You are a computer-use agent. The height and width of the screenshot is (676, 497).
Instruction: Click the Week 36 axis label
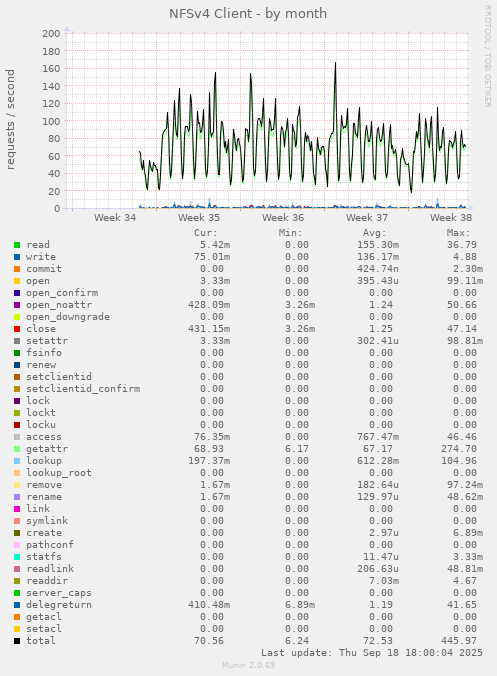pyautogui.click(x=283, y=218)
